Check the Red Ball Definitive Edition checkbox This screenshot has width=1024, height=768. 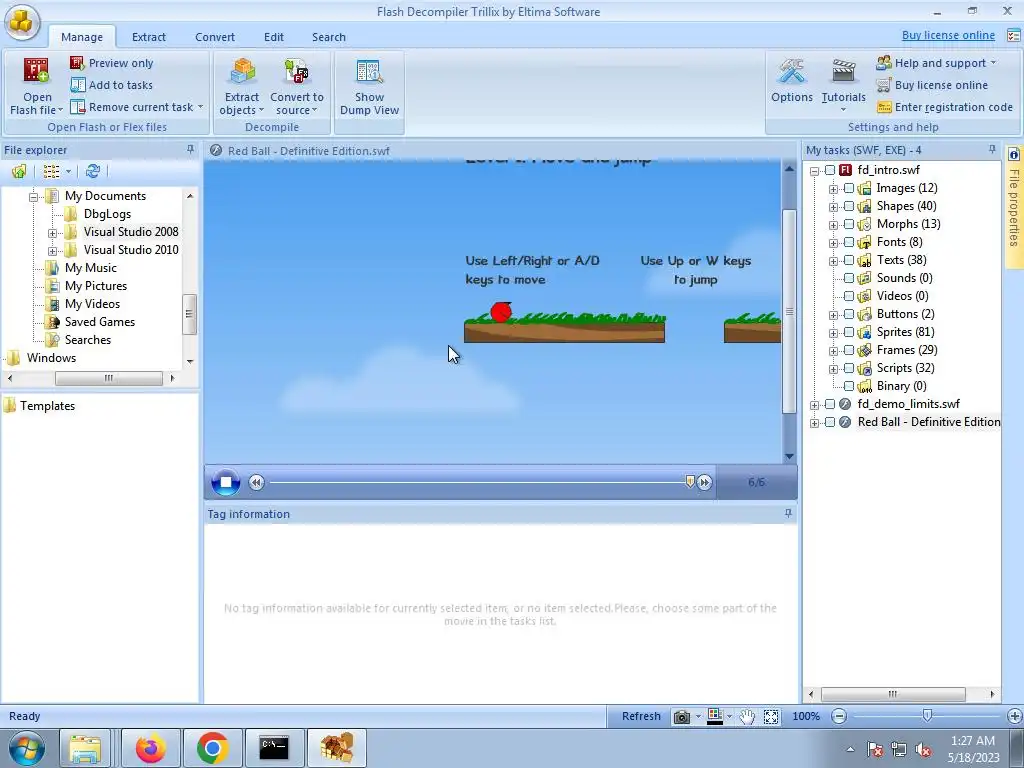tap(829, 423)
